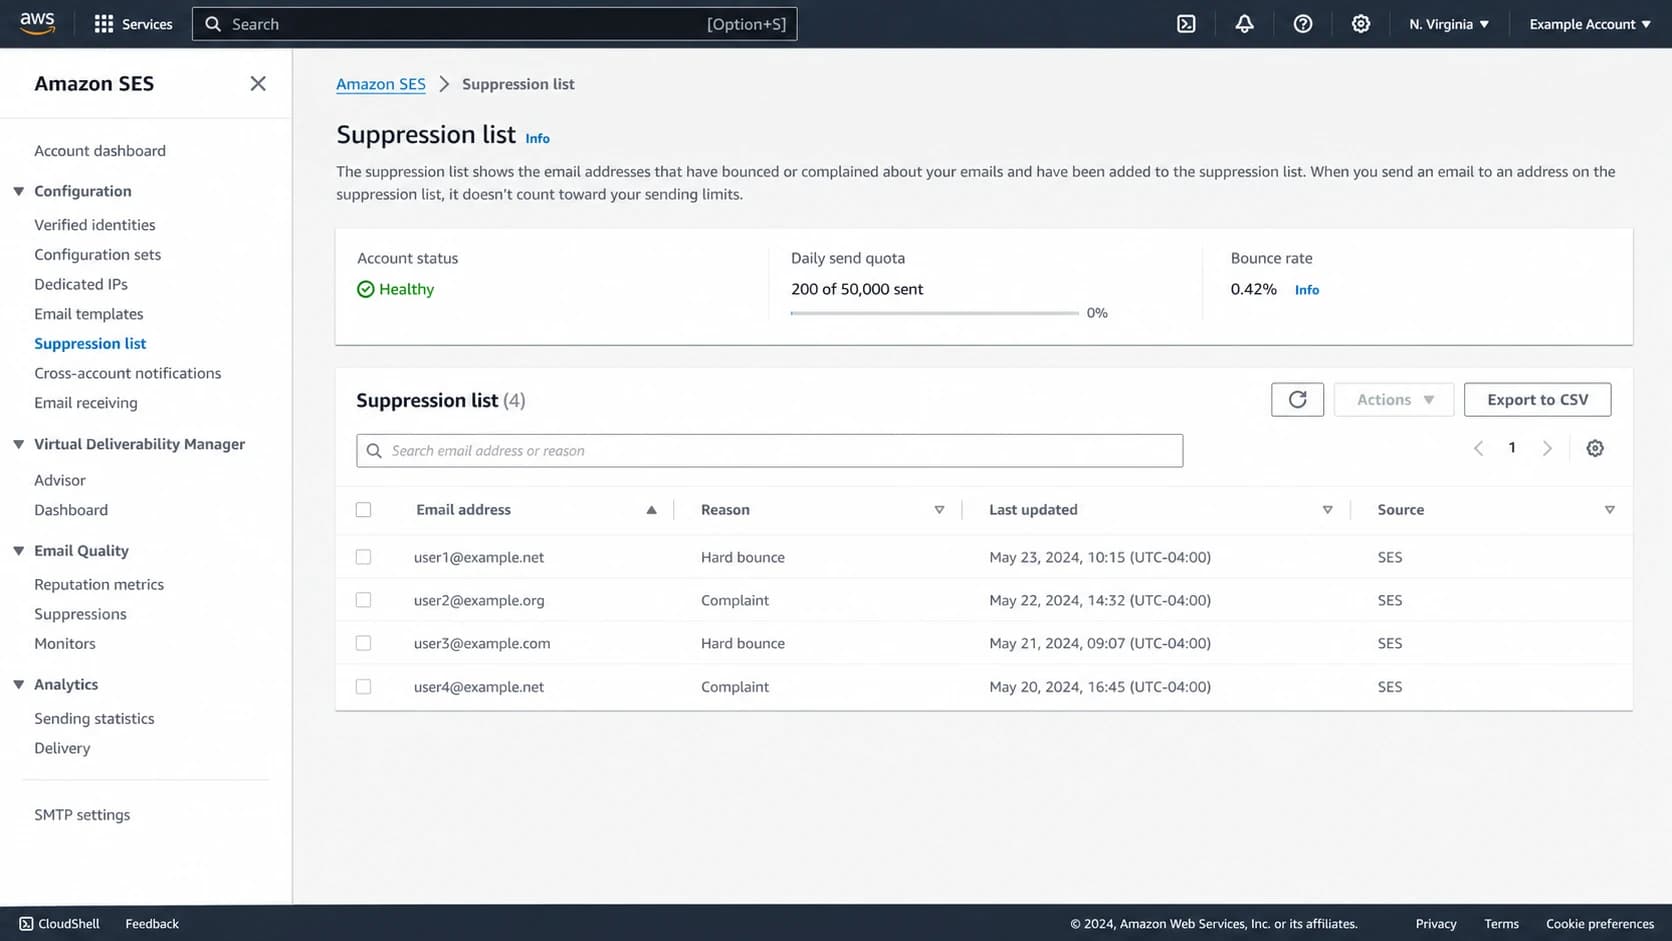Open Cookie preferences
This screenshot has height=941, width=1672.
(1600, 924)
